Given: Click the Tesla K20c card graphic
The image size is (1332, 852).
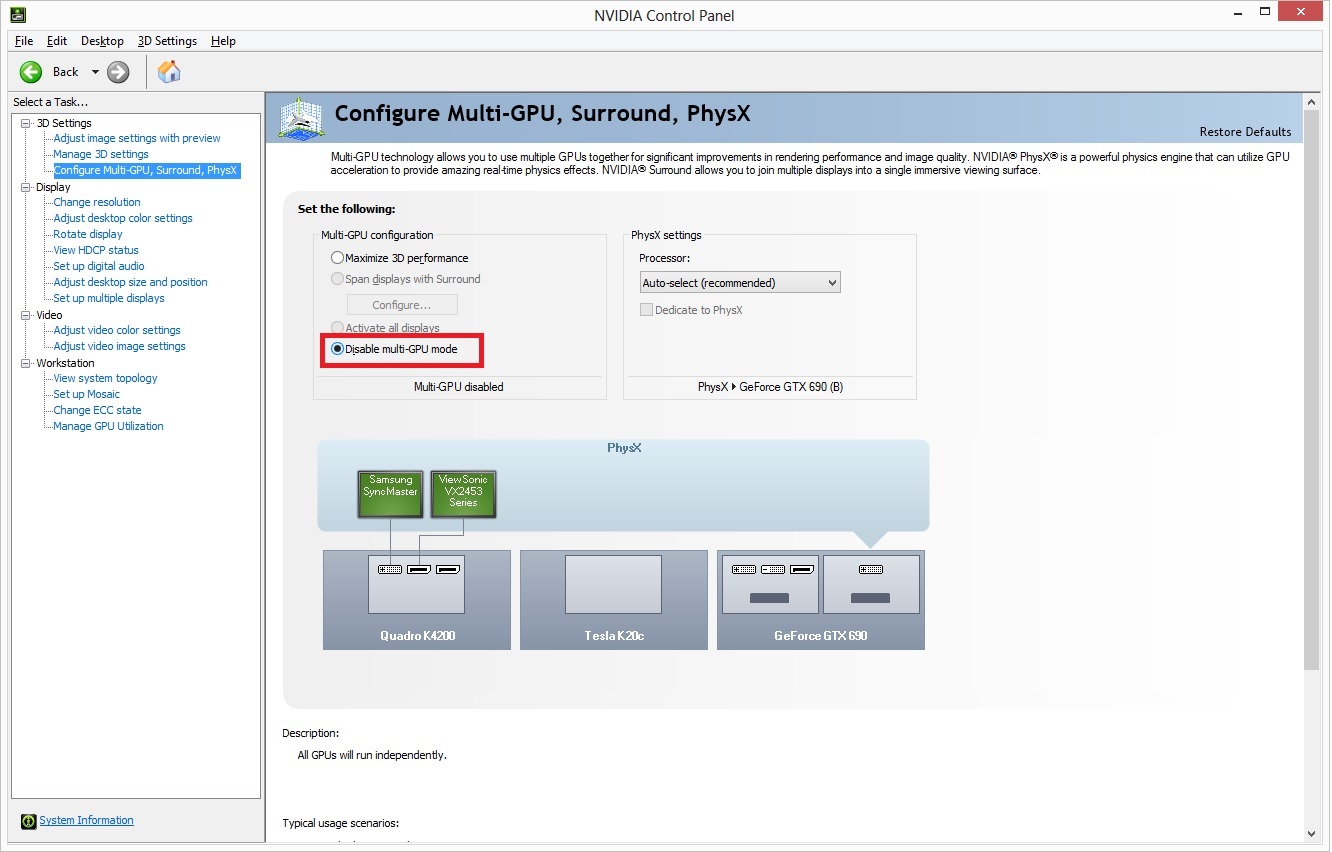Looking at the screenshot, I should 613,599.
